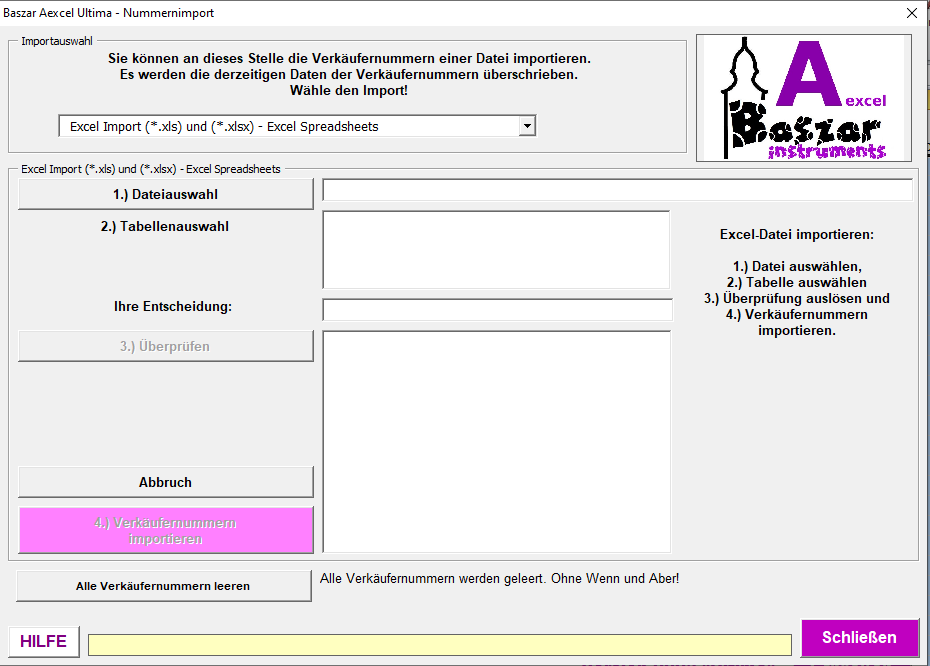Click the '1.) Datei auswählen,' instruction text
The width and height of the screenshot is (930, 666).
797,266
